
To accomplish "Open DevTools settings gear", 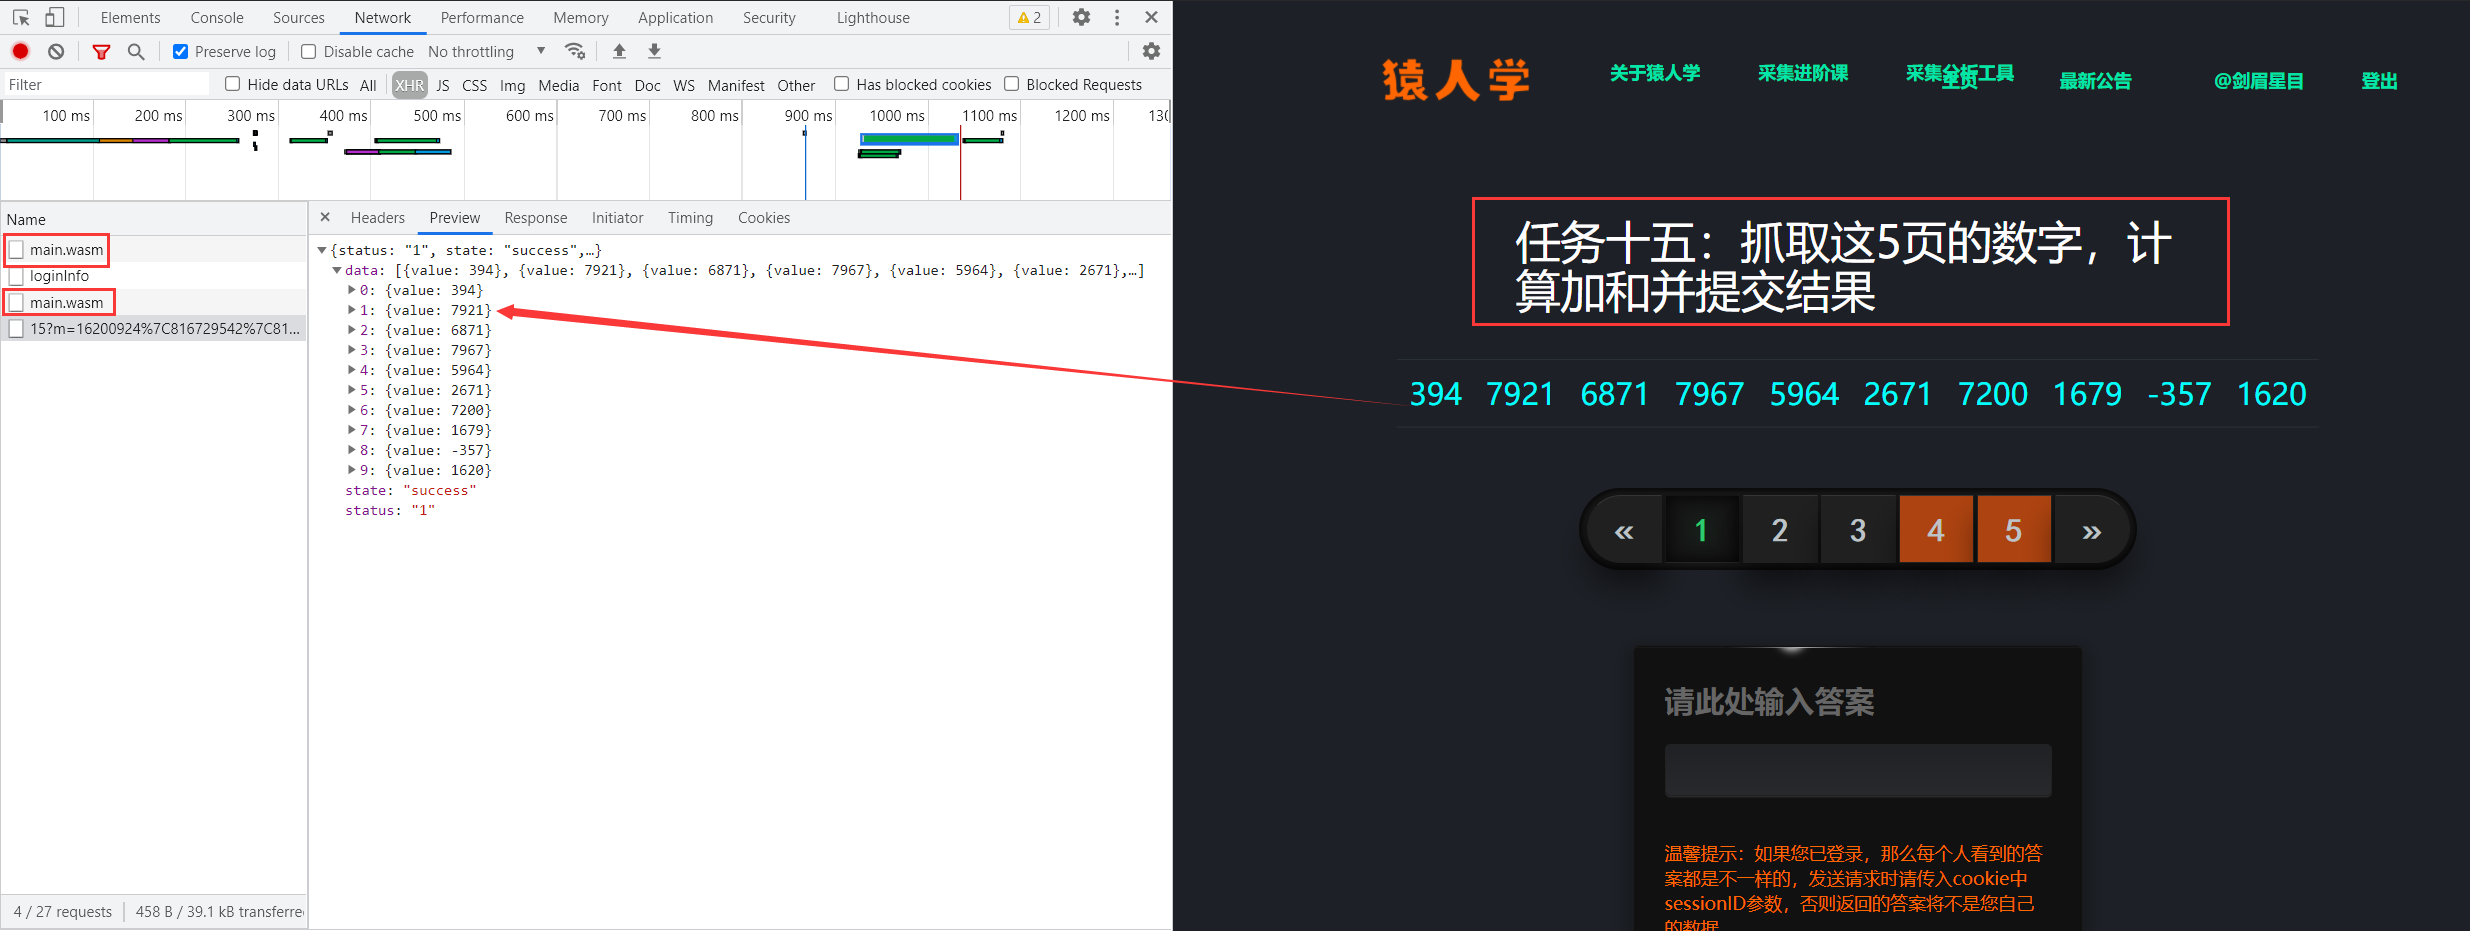I will click(x=1081, y=17).
